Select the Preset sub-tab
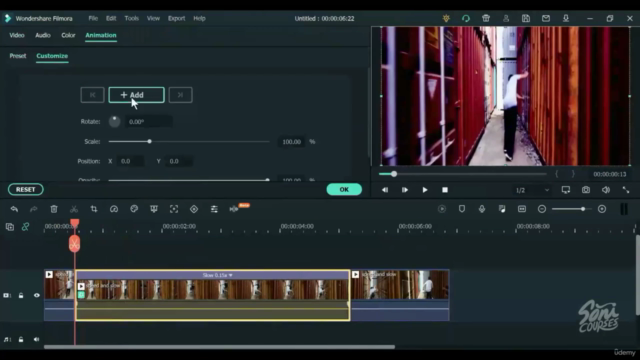 coord(18,56)
